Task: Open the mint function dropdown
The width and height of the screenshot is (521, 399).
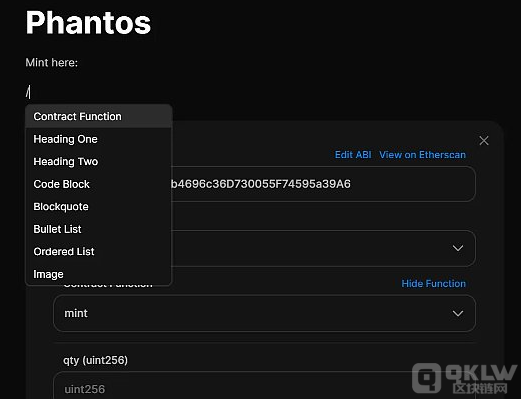Action: click(264, 313)
